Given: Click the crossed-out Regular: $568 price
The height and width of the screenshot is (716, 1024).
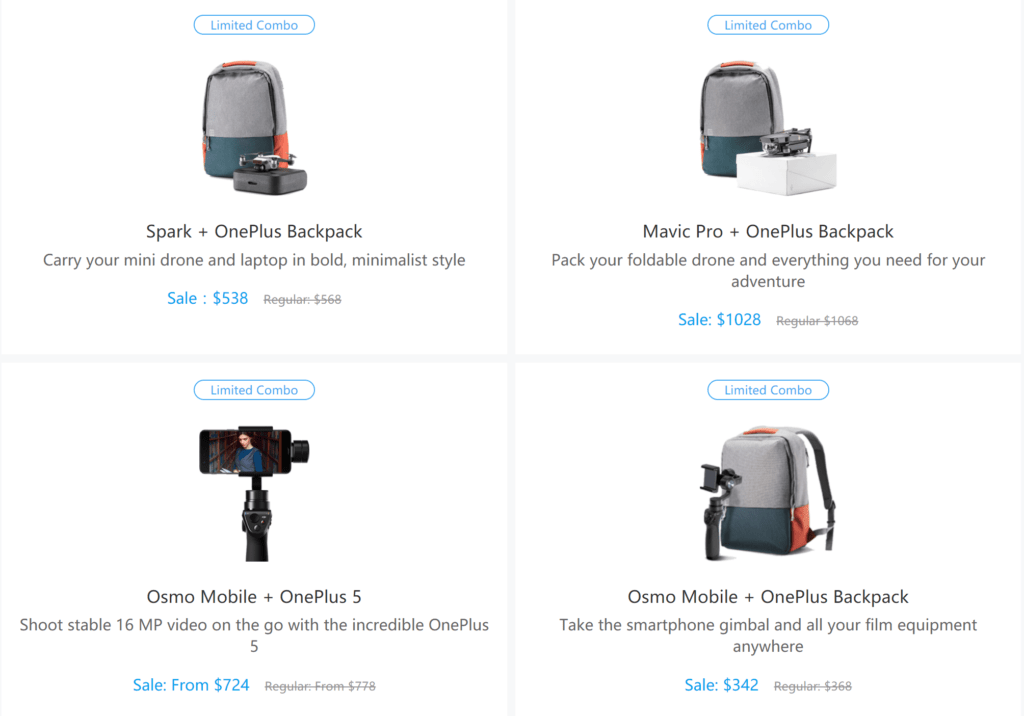Looking at the screenshot, I should pos(302,299).
